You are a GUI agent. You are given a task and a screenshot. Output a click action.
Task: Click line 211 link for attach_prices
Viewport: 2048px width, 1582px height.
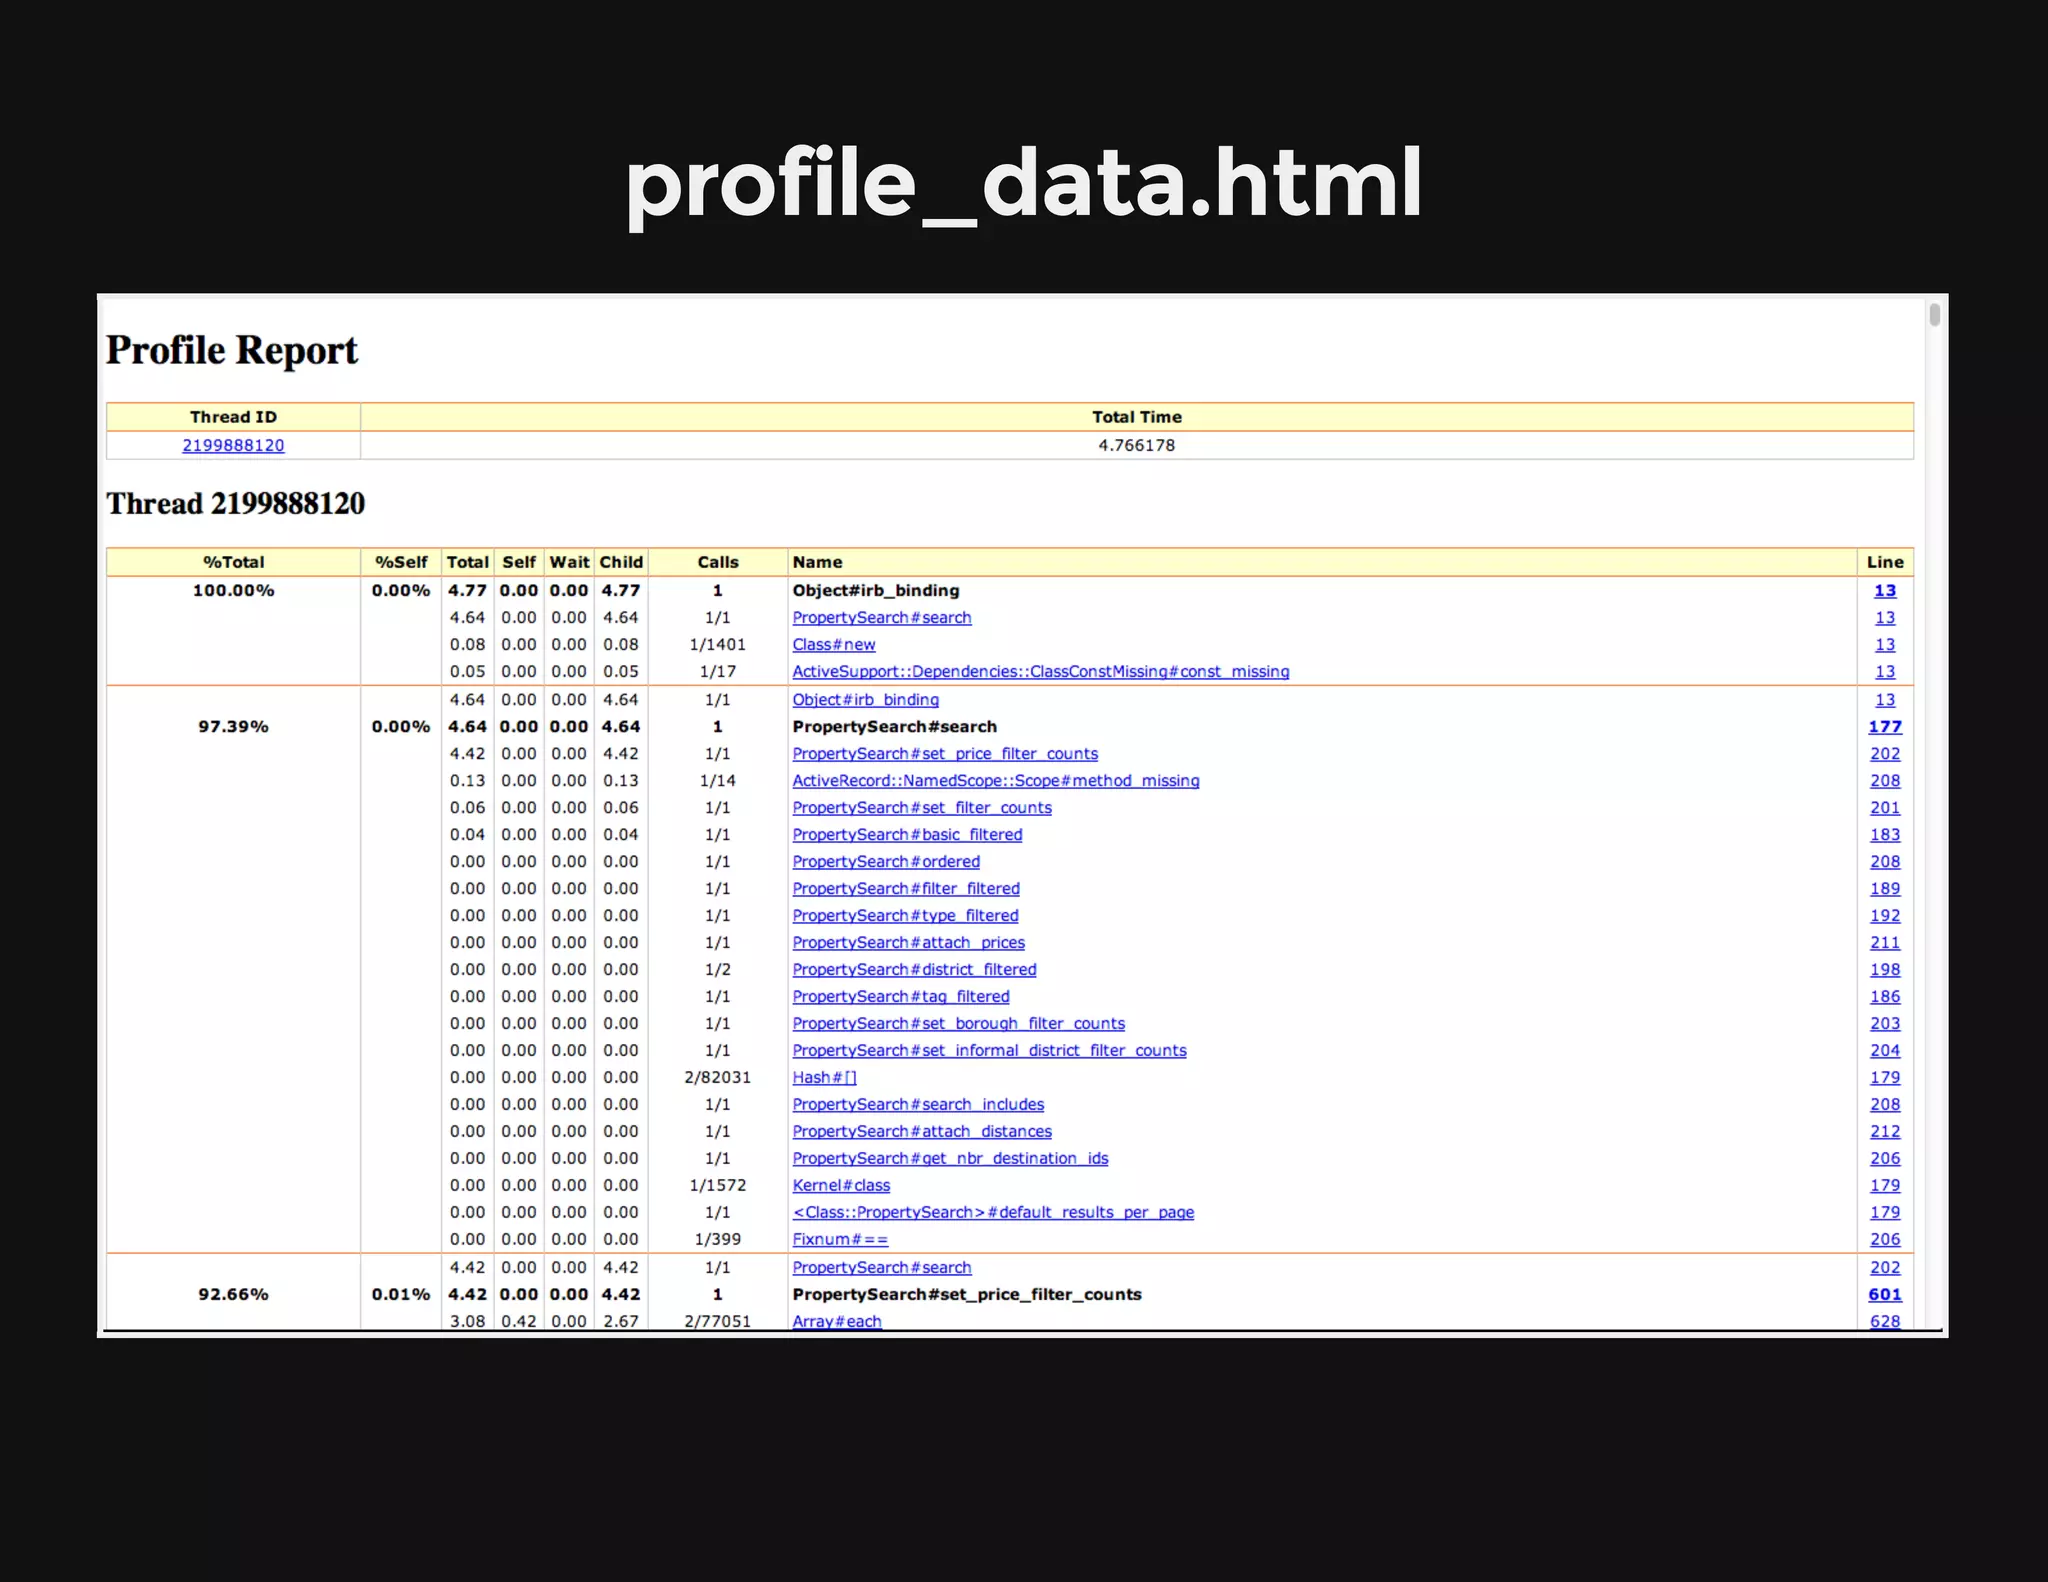pos(1885,943)
